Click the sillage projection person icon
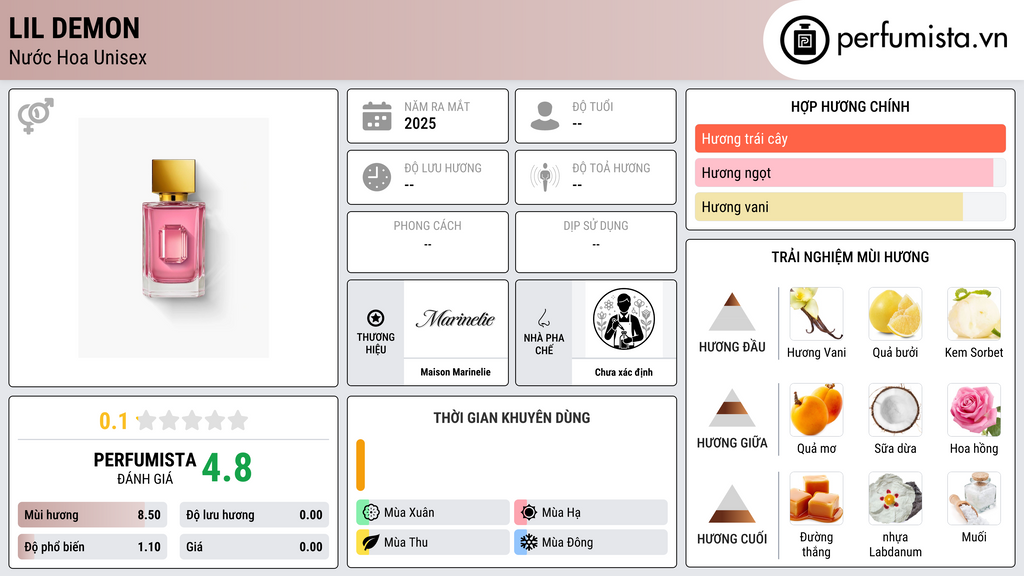 pos(545,178)
